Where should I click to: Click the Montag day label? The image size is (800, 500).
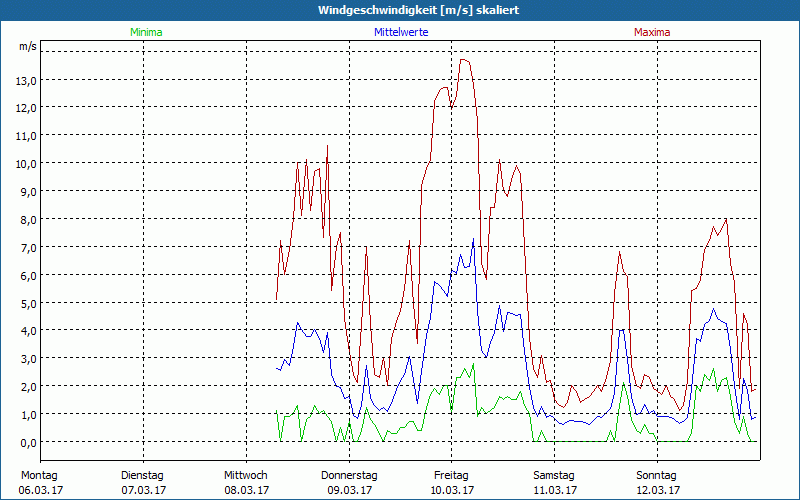click(39, 476)
